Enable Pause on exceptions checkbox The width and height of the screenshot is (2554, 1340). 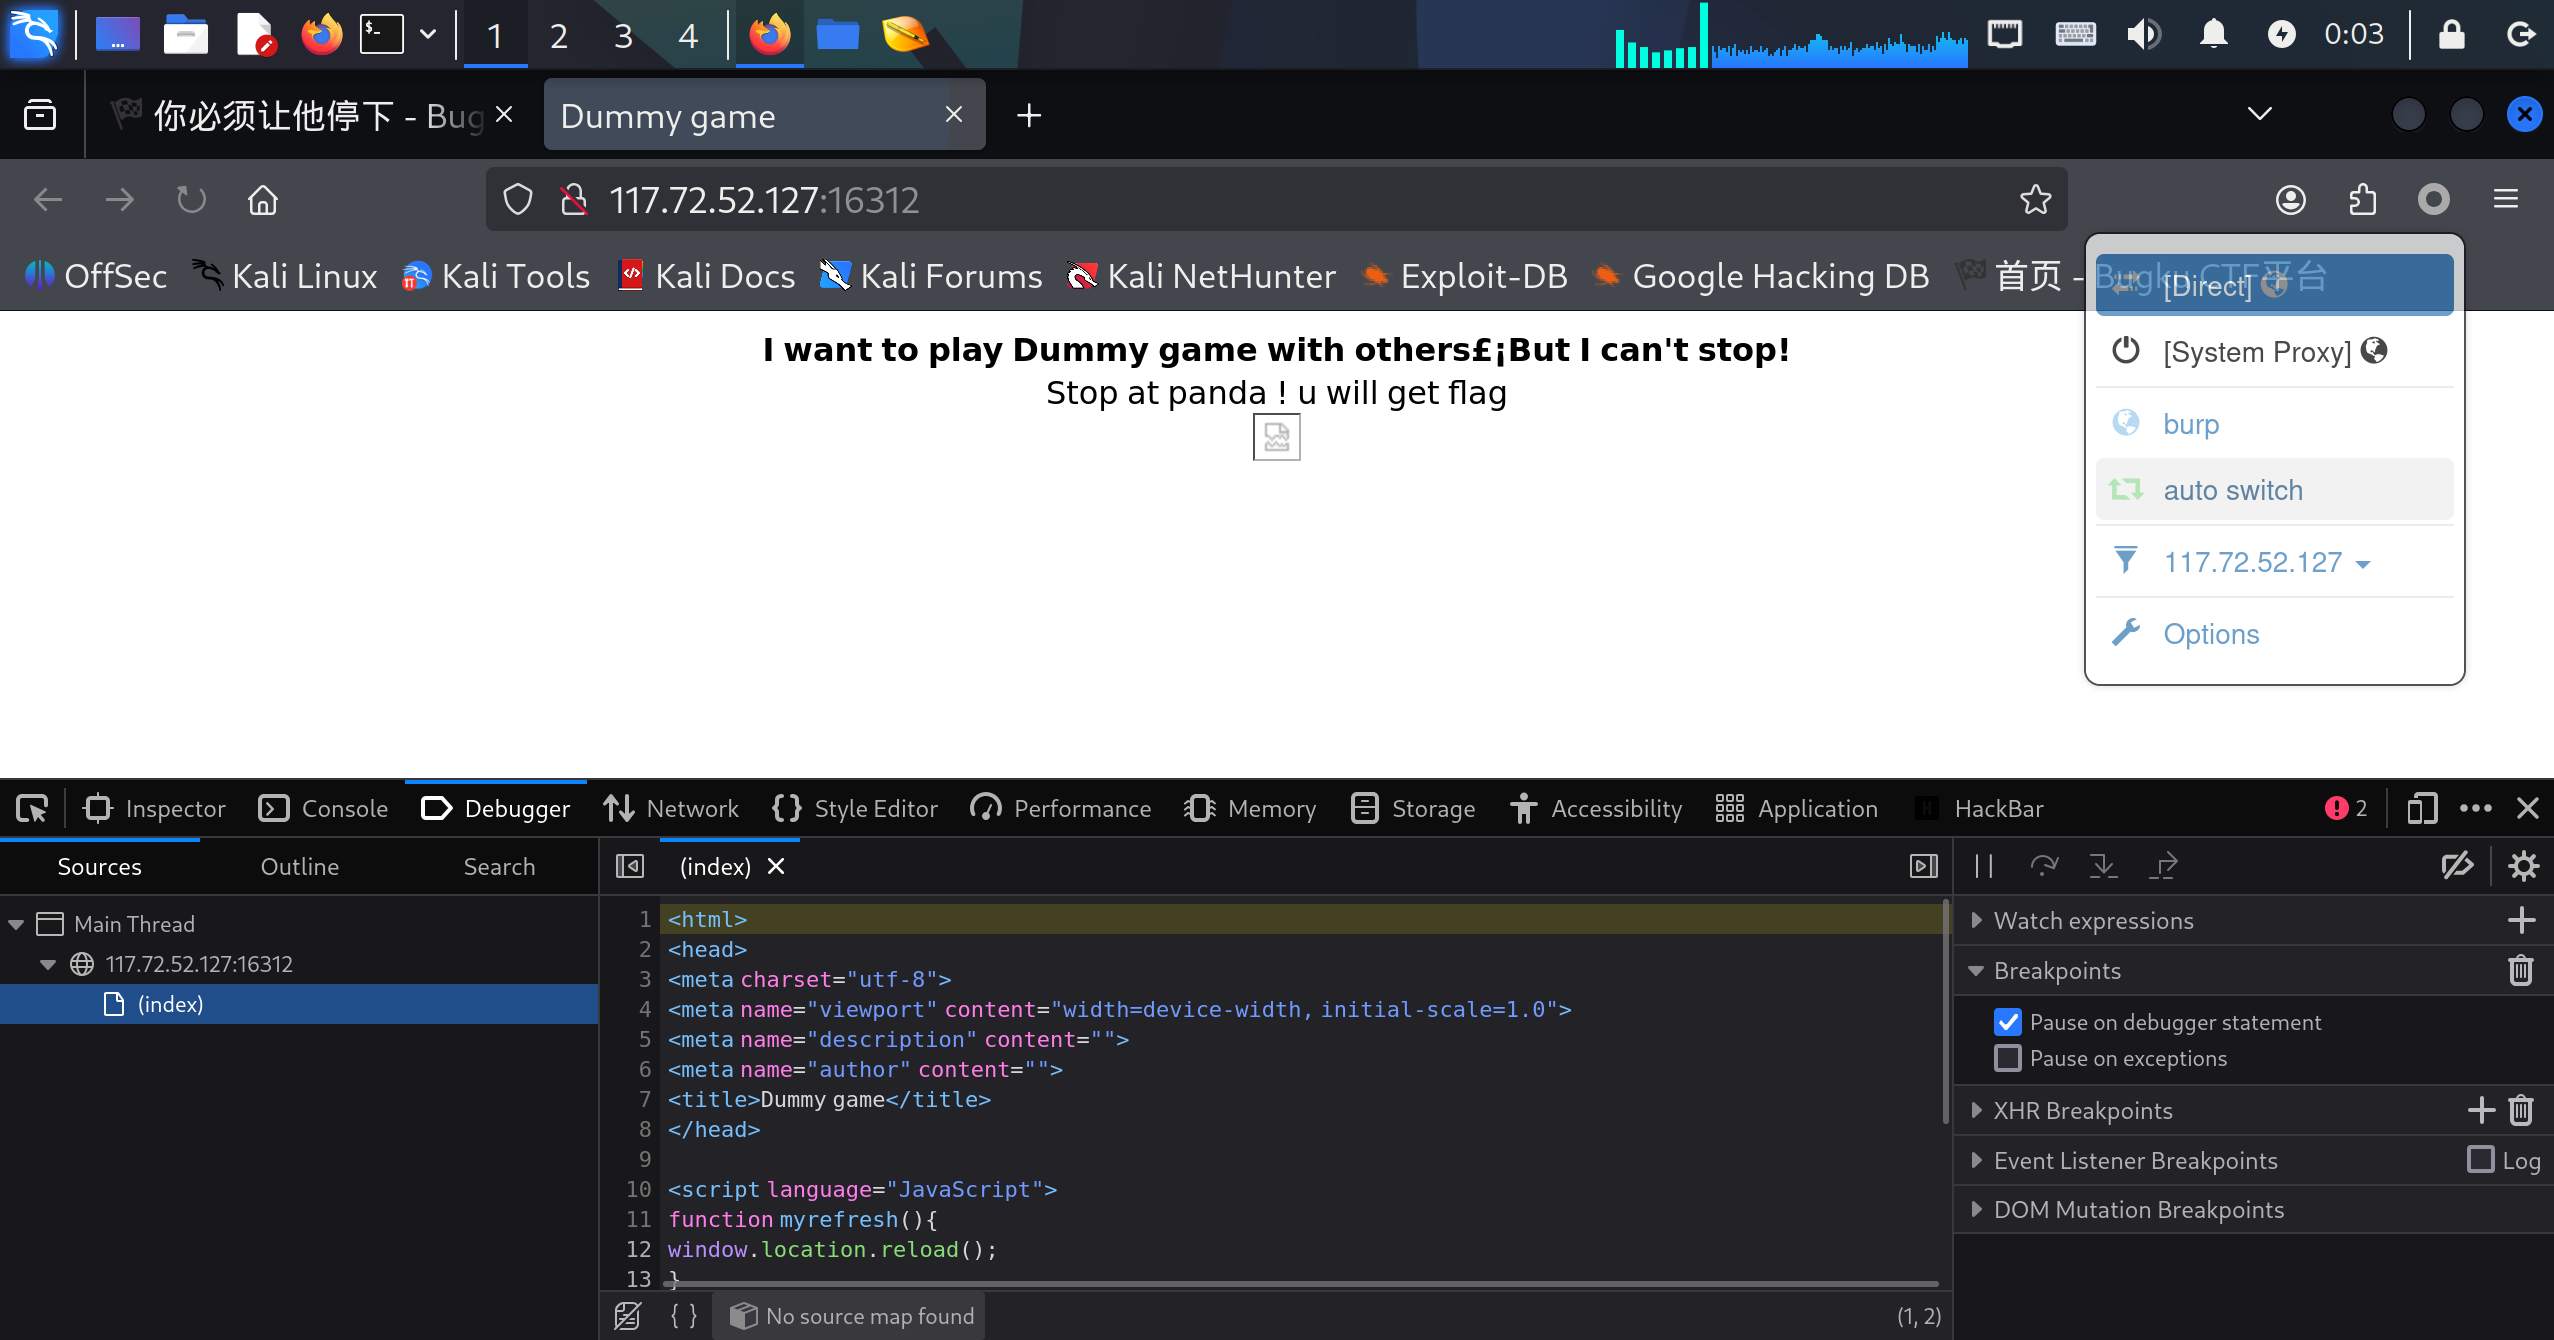tap(2008, 1058)
